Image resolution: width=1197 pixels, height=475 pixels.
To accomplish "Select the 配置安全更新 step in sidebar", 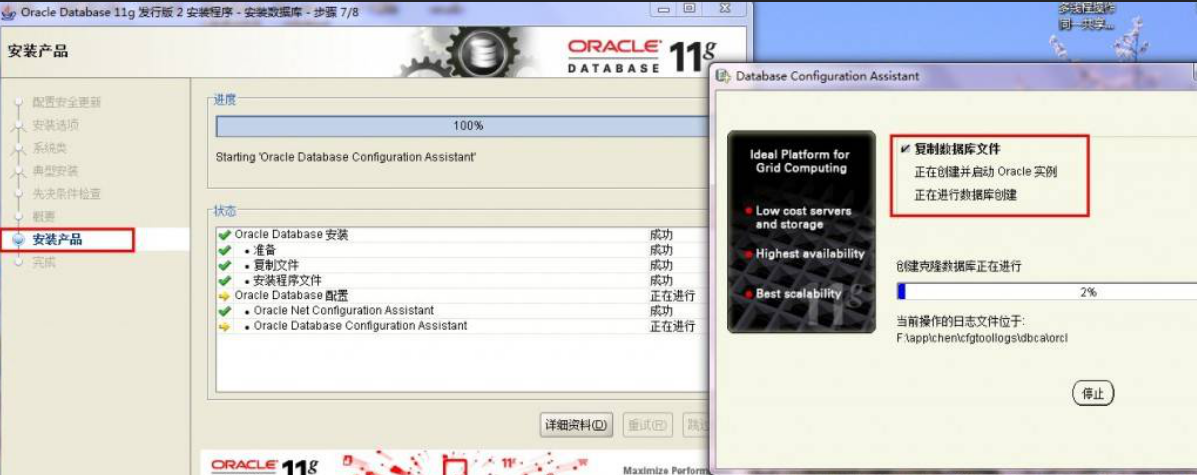I will coord(66,102).
